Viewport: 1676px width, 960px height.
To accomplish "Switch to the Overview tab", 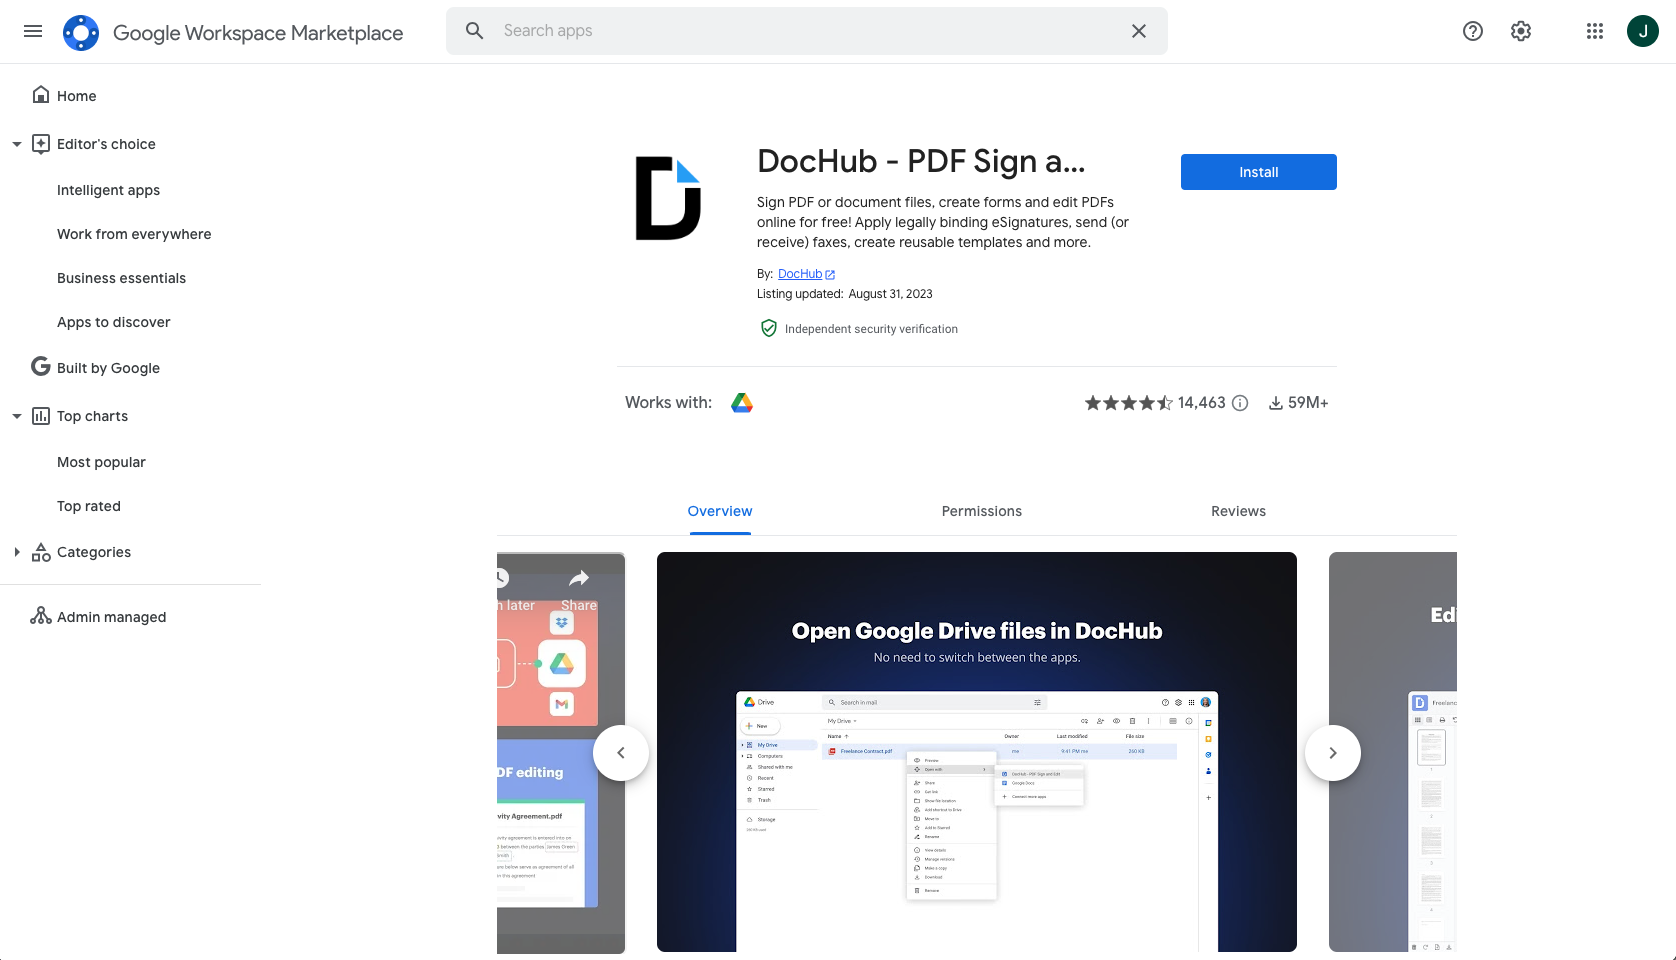I will (x=720, y=511).
